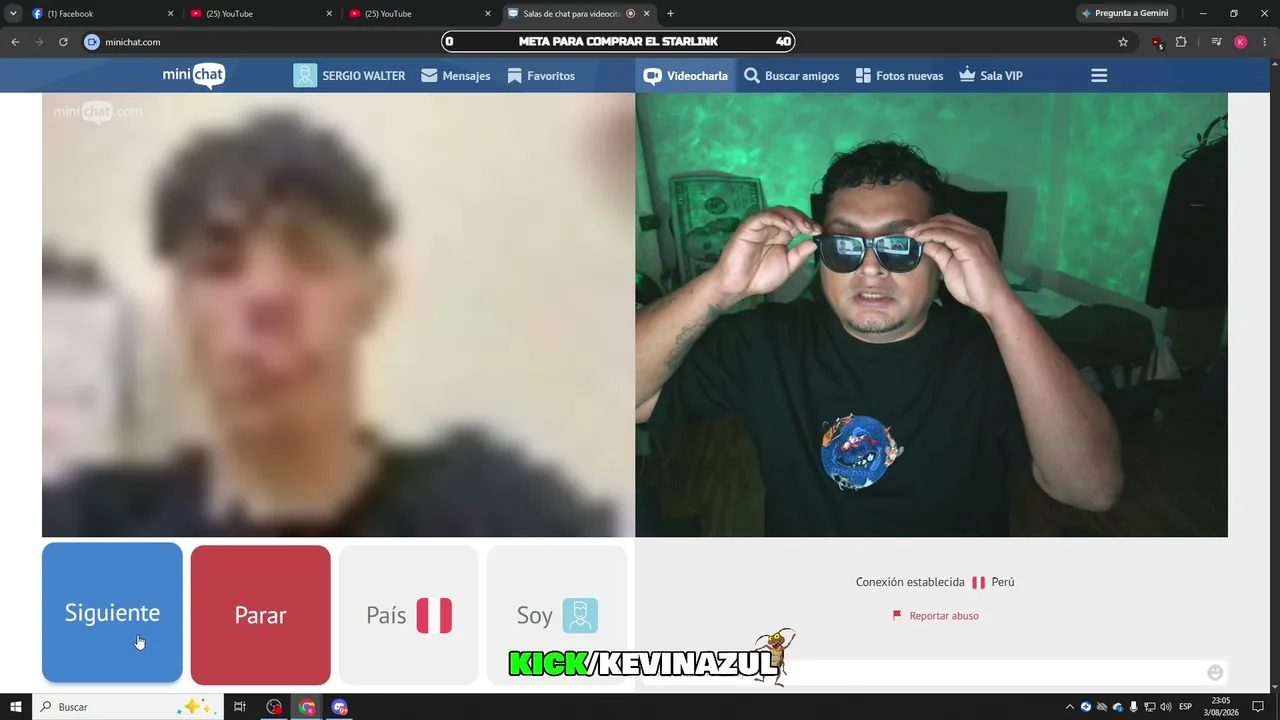Screen dimensions: 1280x720
Task: Open the Chrome three-dot menu
Action: tap(1264, 42)
